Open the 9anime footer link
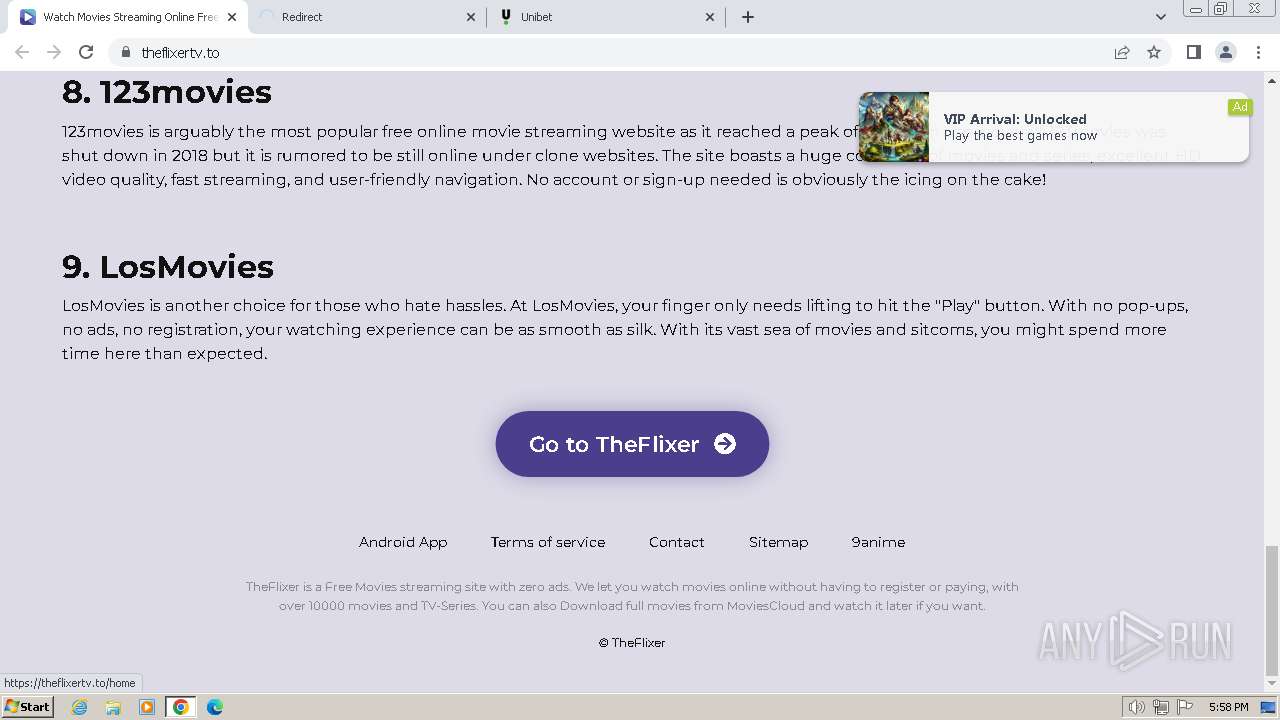This screenshot has height=720, width=1280. [x=878, y=542]
